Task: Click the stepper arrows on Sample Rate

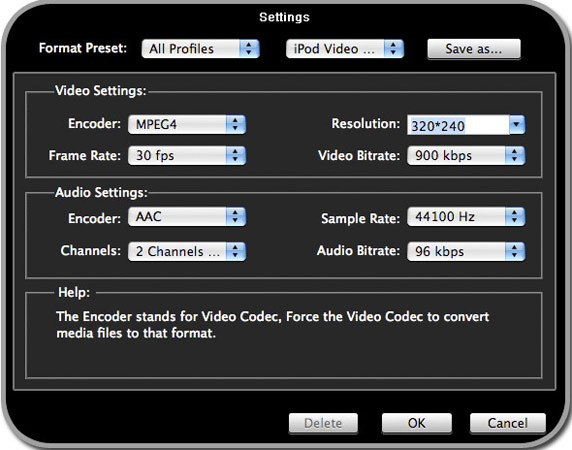Action: coord(515,217)
